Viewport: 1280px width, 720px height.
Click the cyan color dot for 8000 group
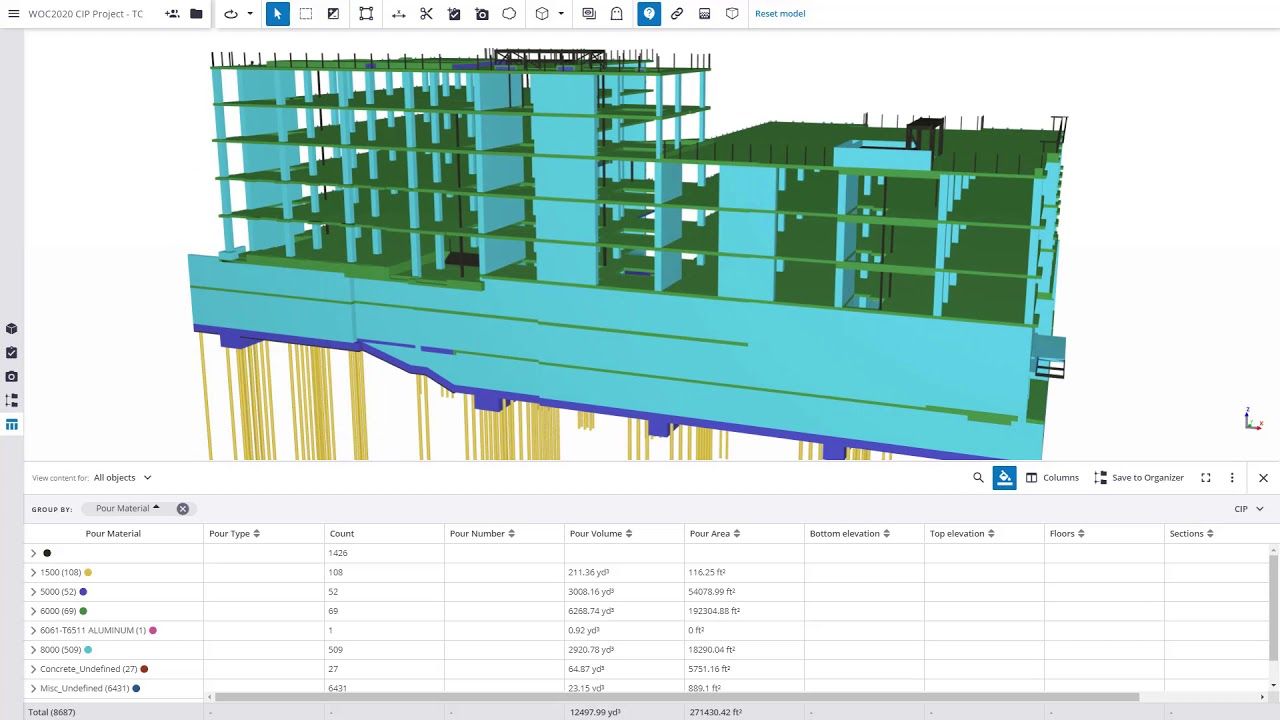click(x=88, y=650)
